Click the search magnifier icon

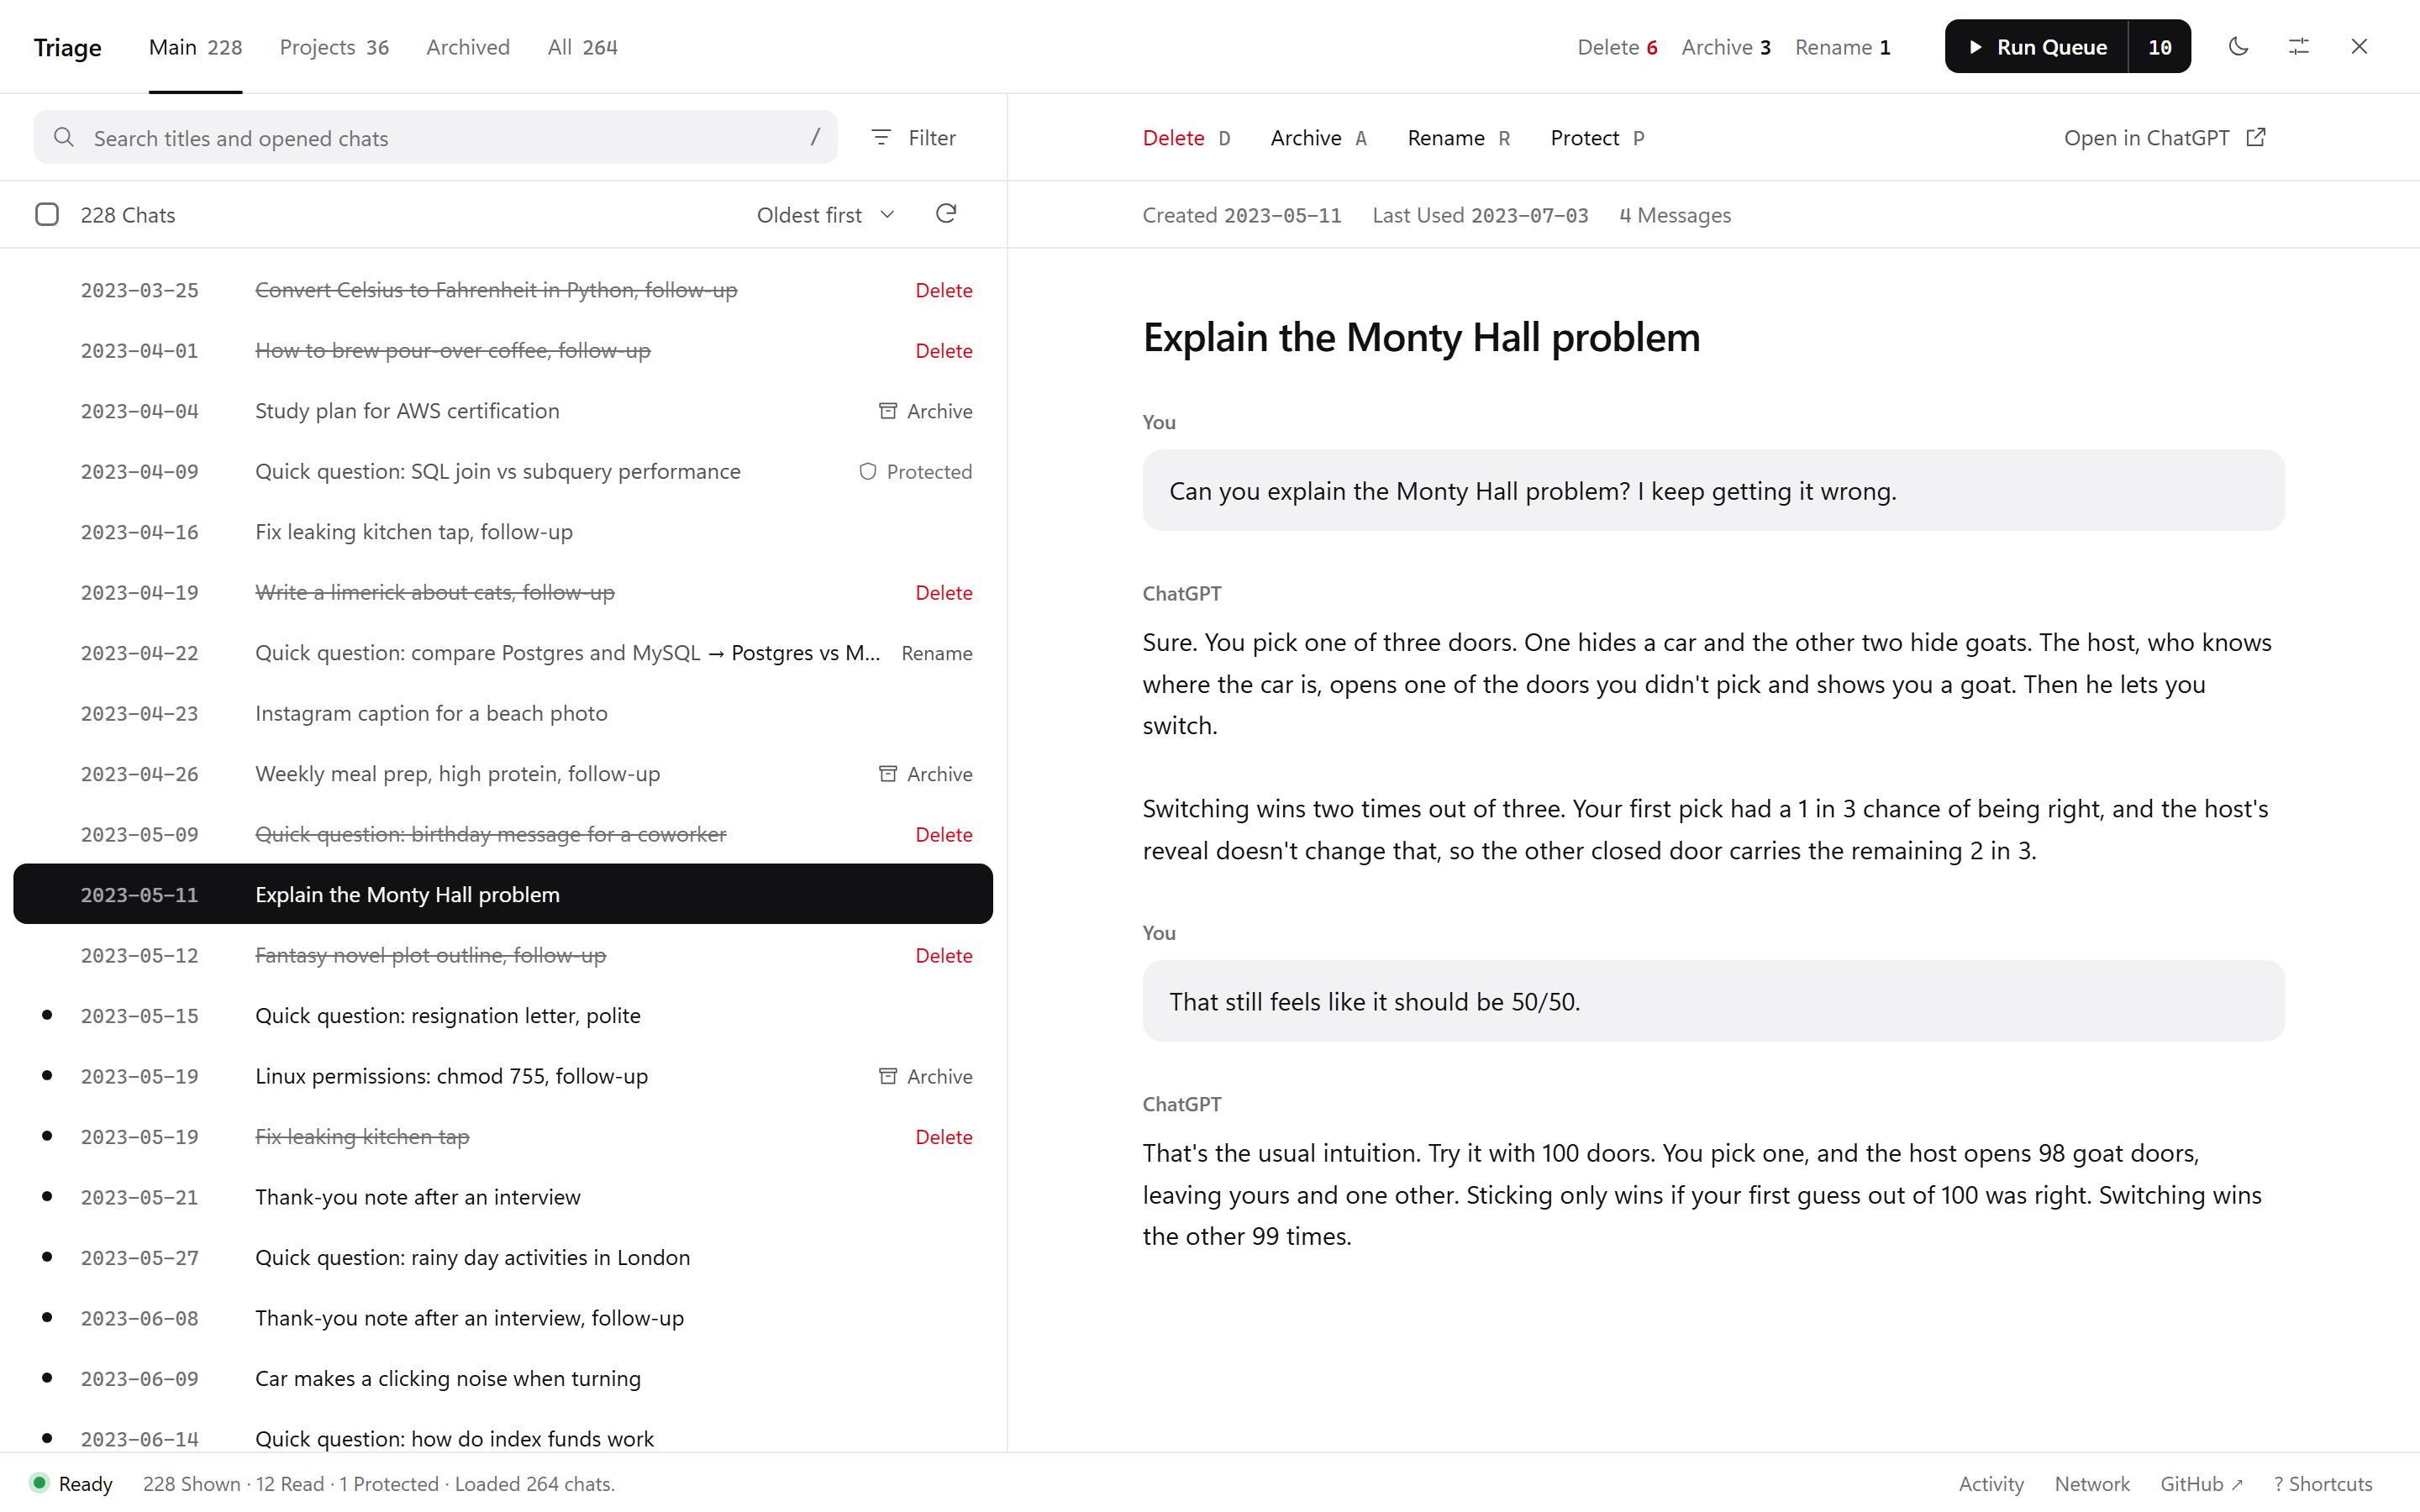pyautogui.click(x=64, y=137)
